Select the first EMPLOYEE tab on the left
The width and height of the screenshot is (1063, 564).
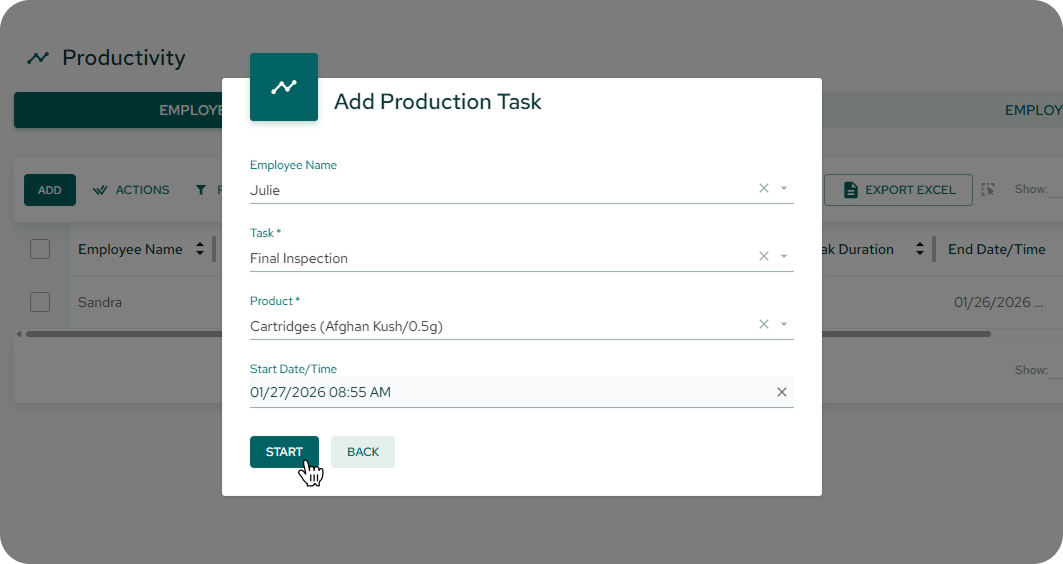tap(118, 110)
